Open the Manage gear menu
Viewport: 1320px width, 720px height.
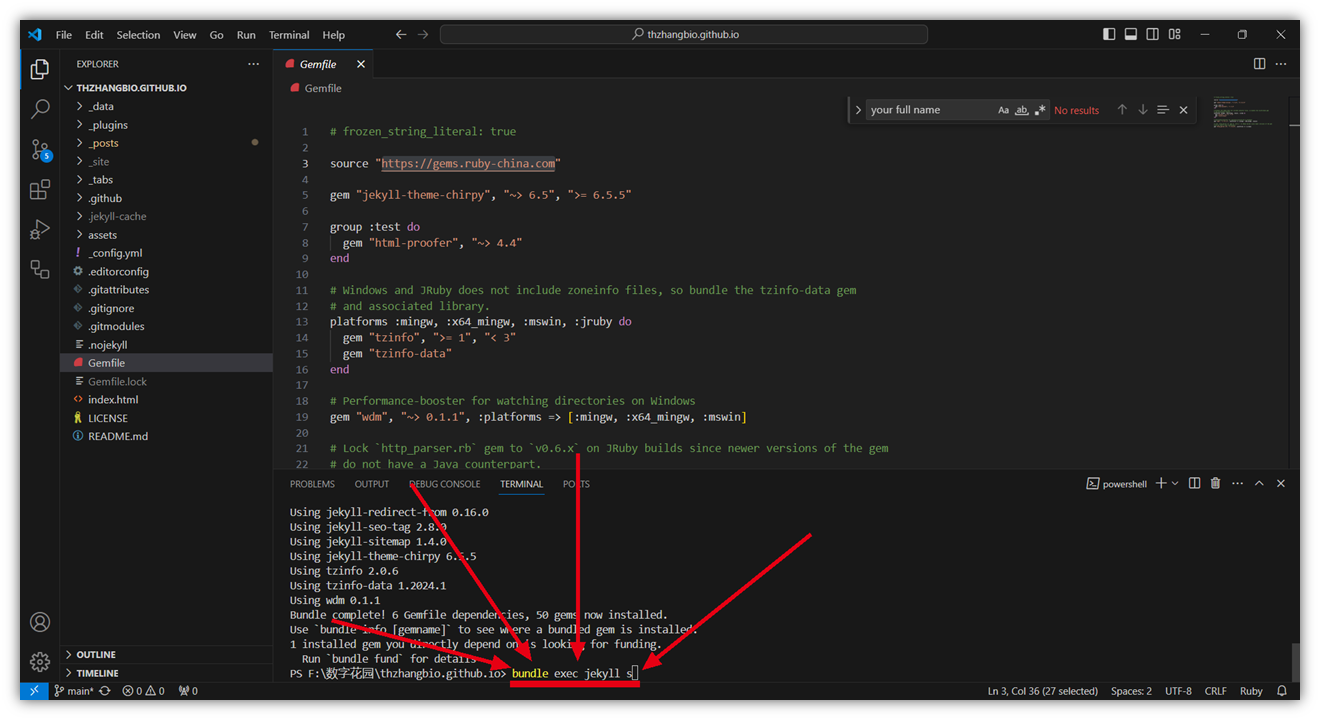pyautogui.click(x=40, y=661)
